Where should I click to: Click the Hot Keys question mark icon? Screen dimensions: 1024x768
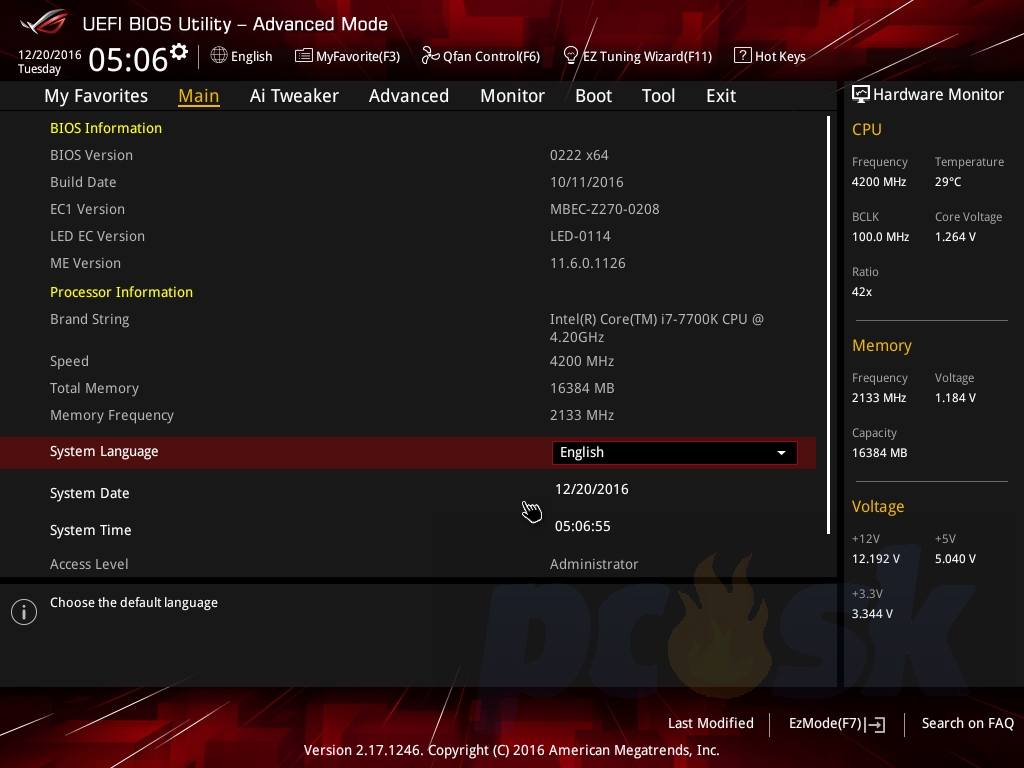(x=743, y=56)
